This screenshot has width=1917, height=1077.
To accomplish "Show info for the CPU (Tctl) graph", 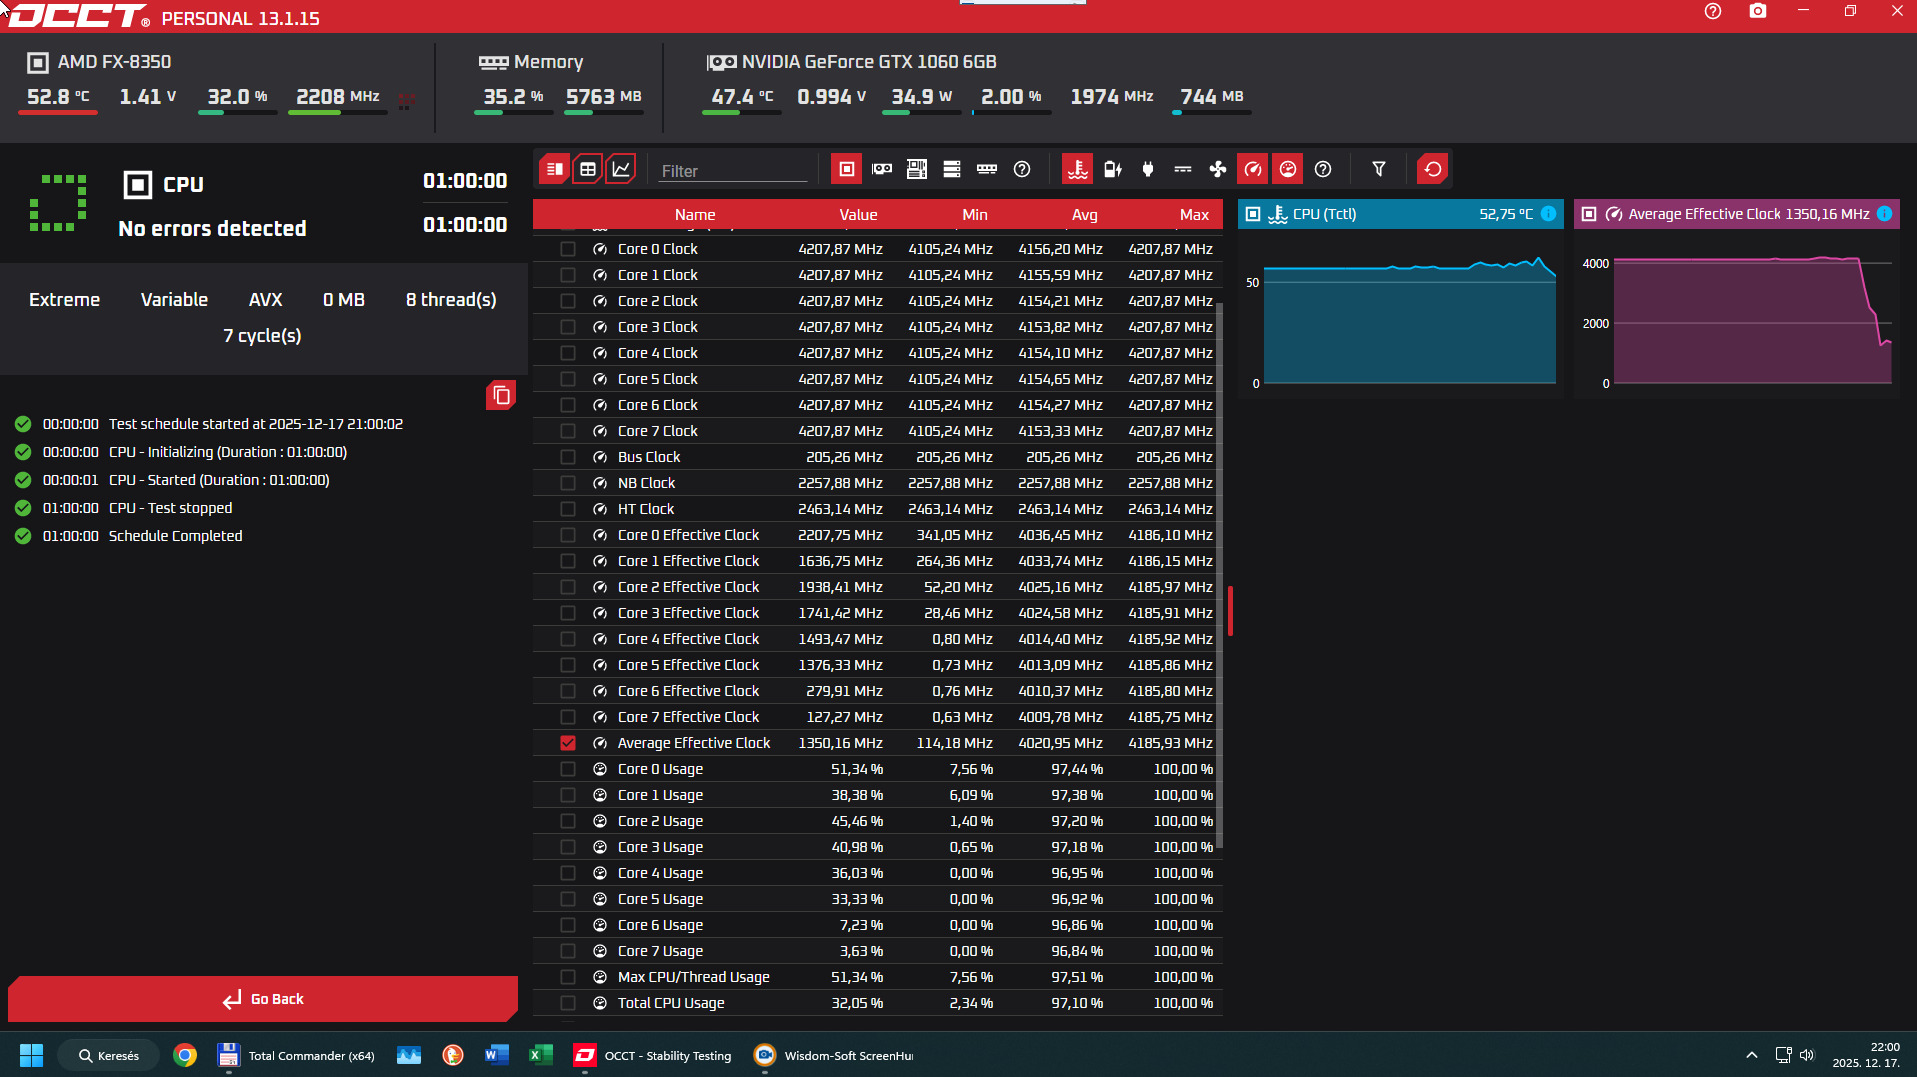I will tap(1548, 214).
